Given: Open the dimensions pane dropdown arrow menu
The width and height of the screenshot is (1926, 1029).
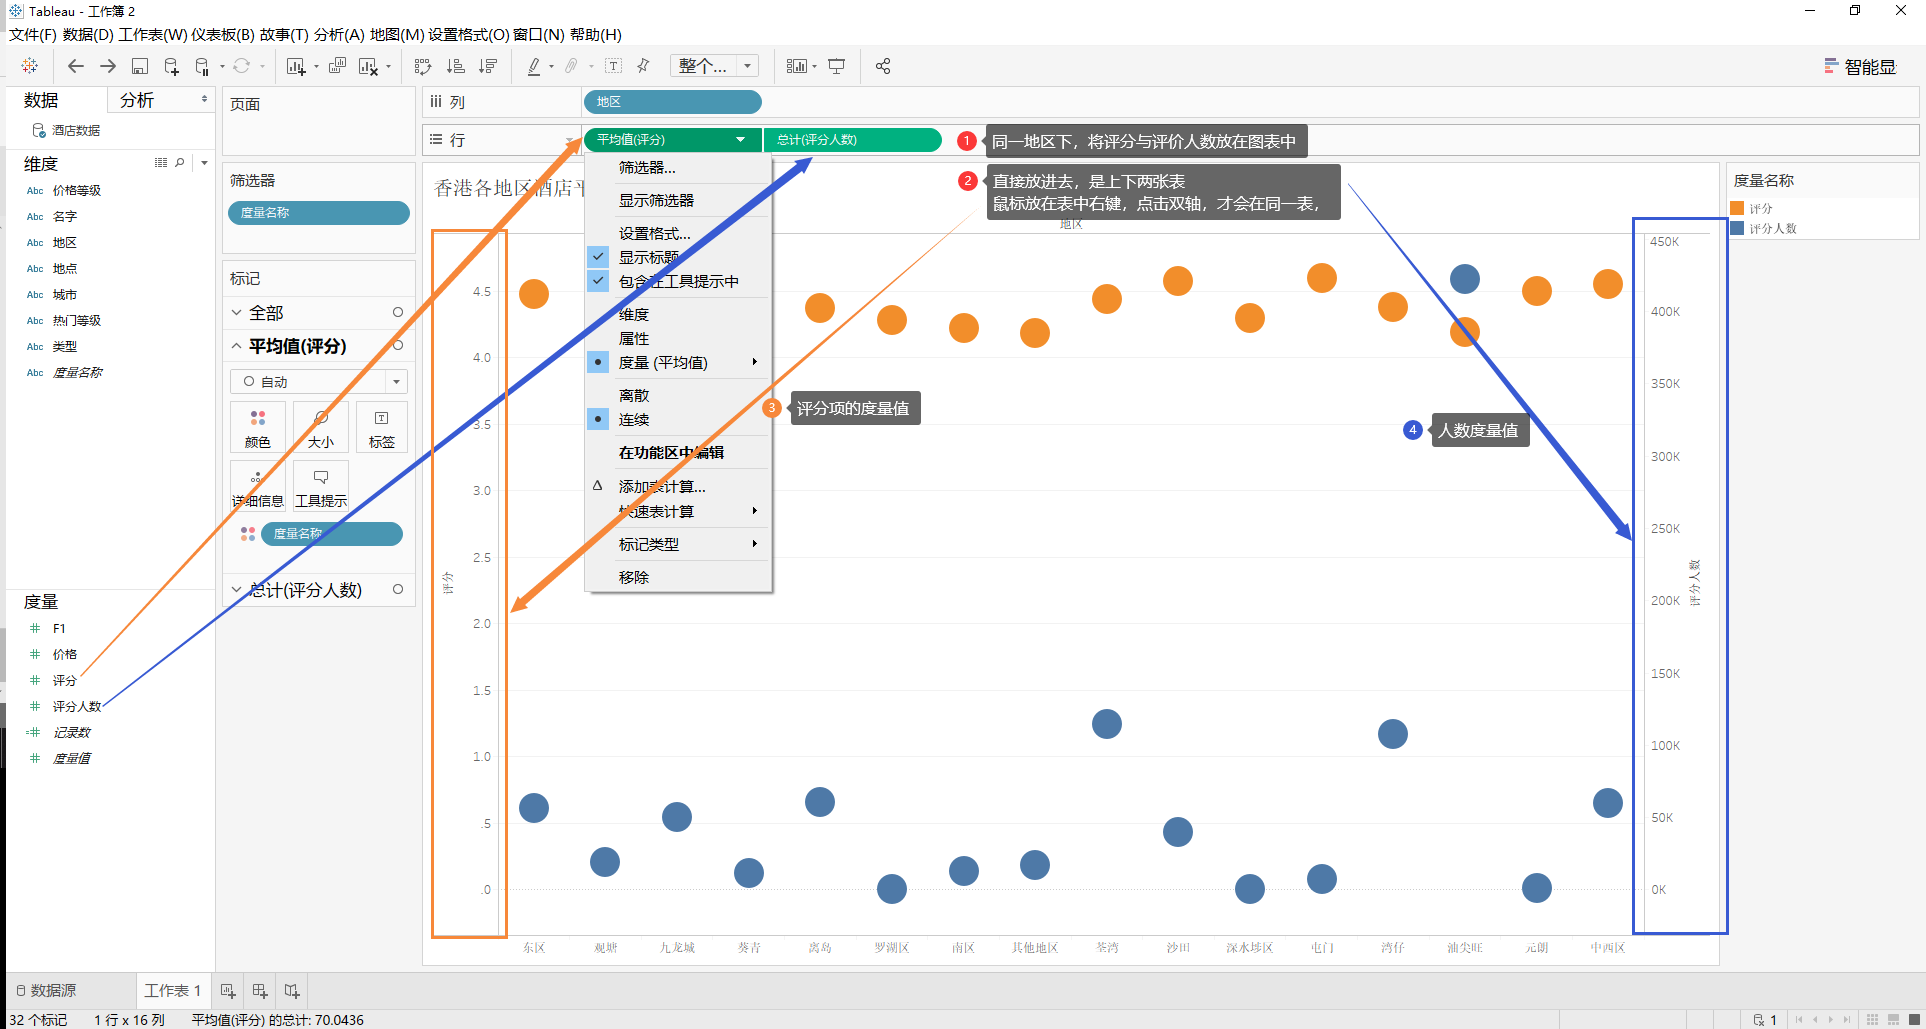Looking at the screenshot, I should pos(204,162).
